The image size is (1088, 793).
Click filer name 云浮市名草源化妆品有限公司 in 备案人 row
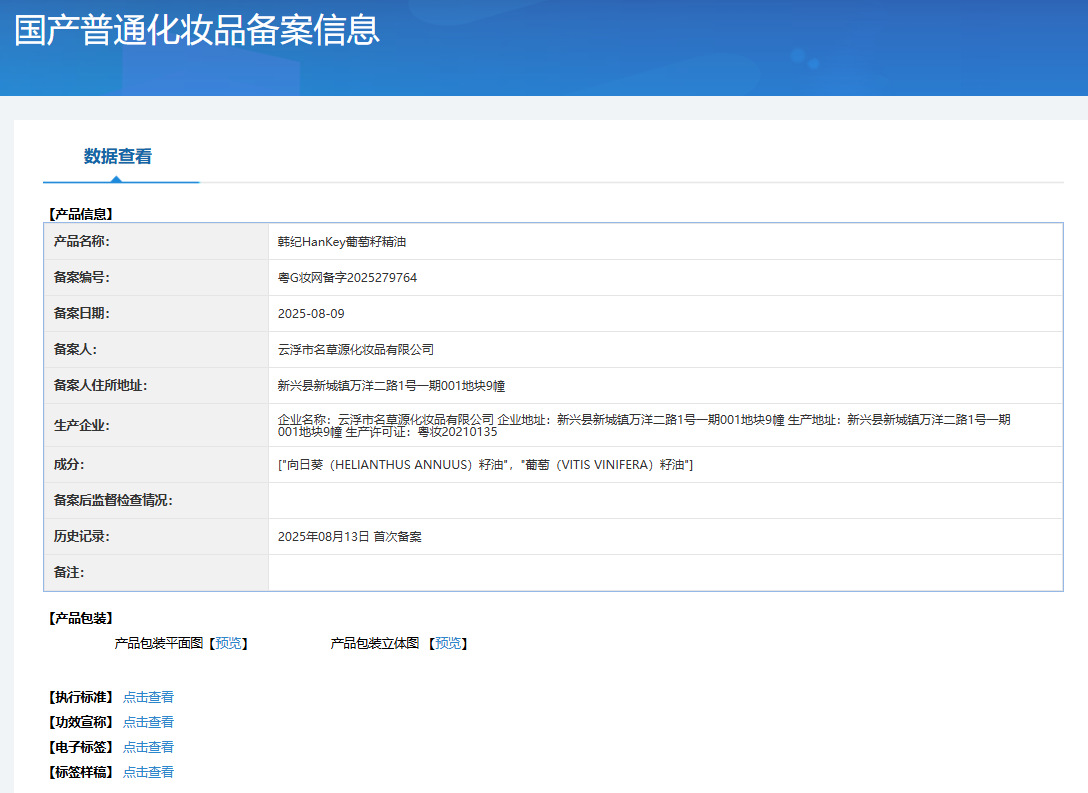click(x=356, y=350)
